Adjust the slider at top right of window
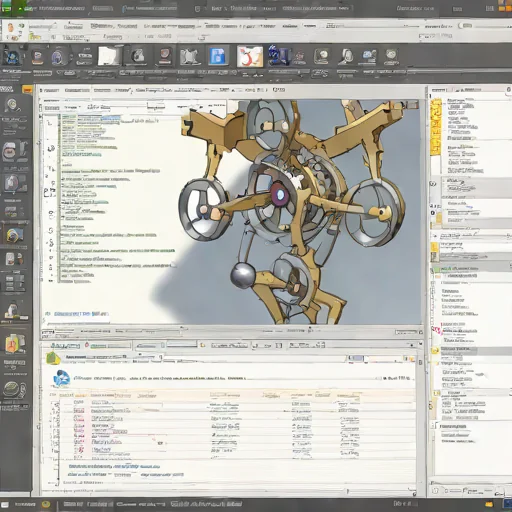 466,26
